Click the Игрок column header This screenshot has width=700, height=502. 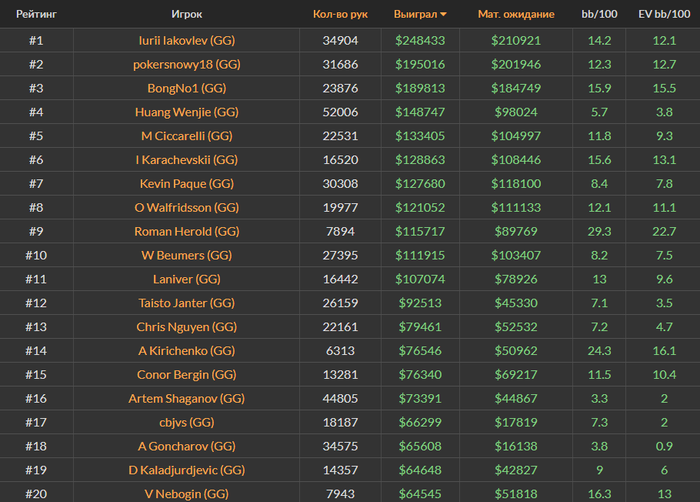187,14
